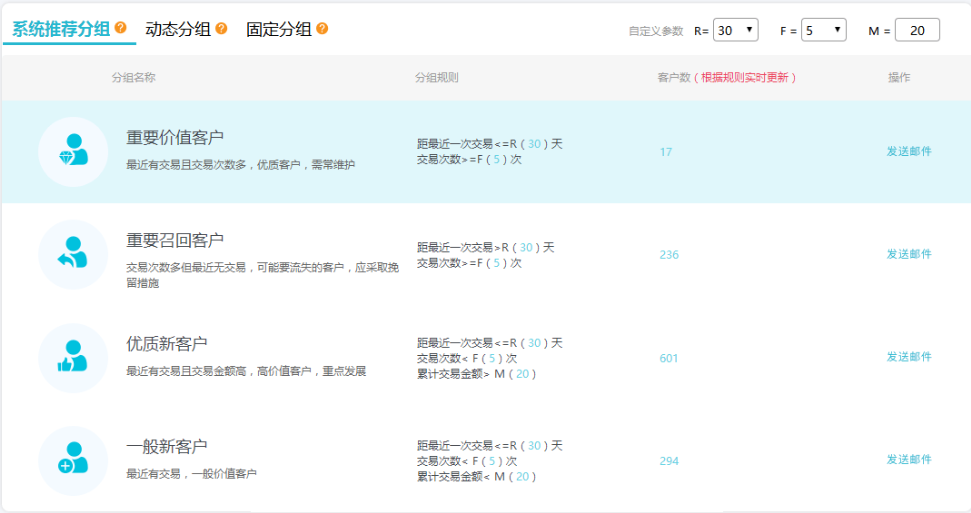Screen dimensions: 971x513
Task: Click the help icon beside 动态分组
Action: pos(221,28)
